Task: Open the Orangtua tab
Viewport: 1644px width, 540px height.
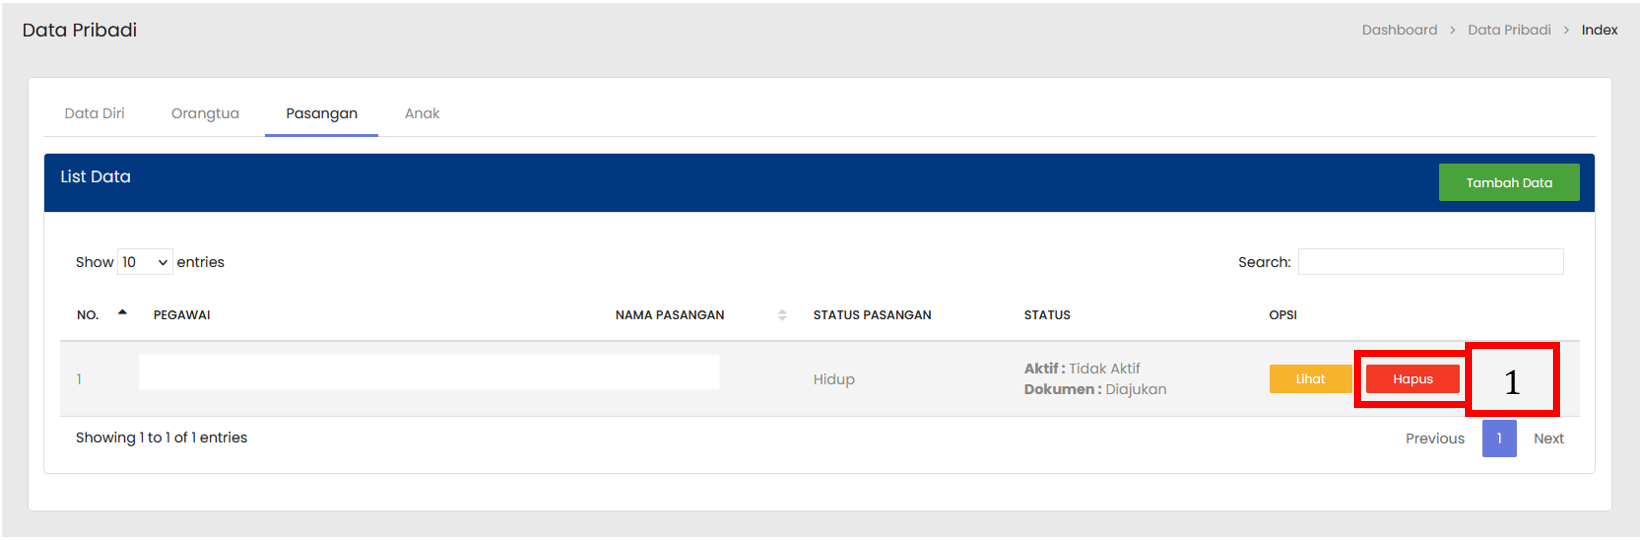Action: 205,114
